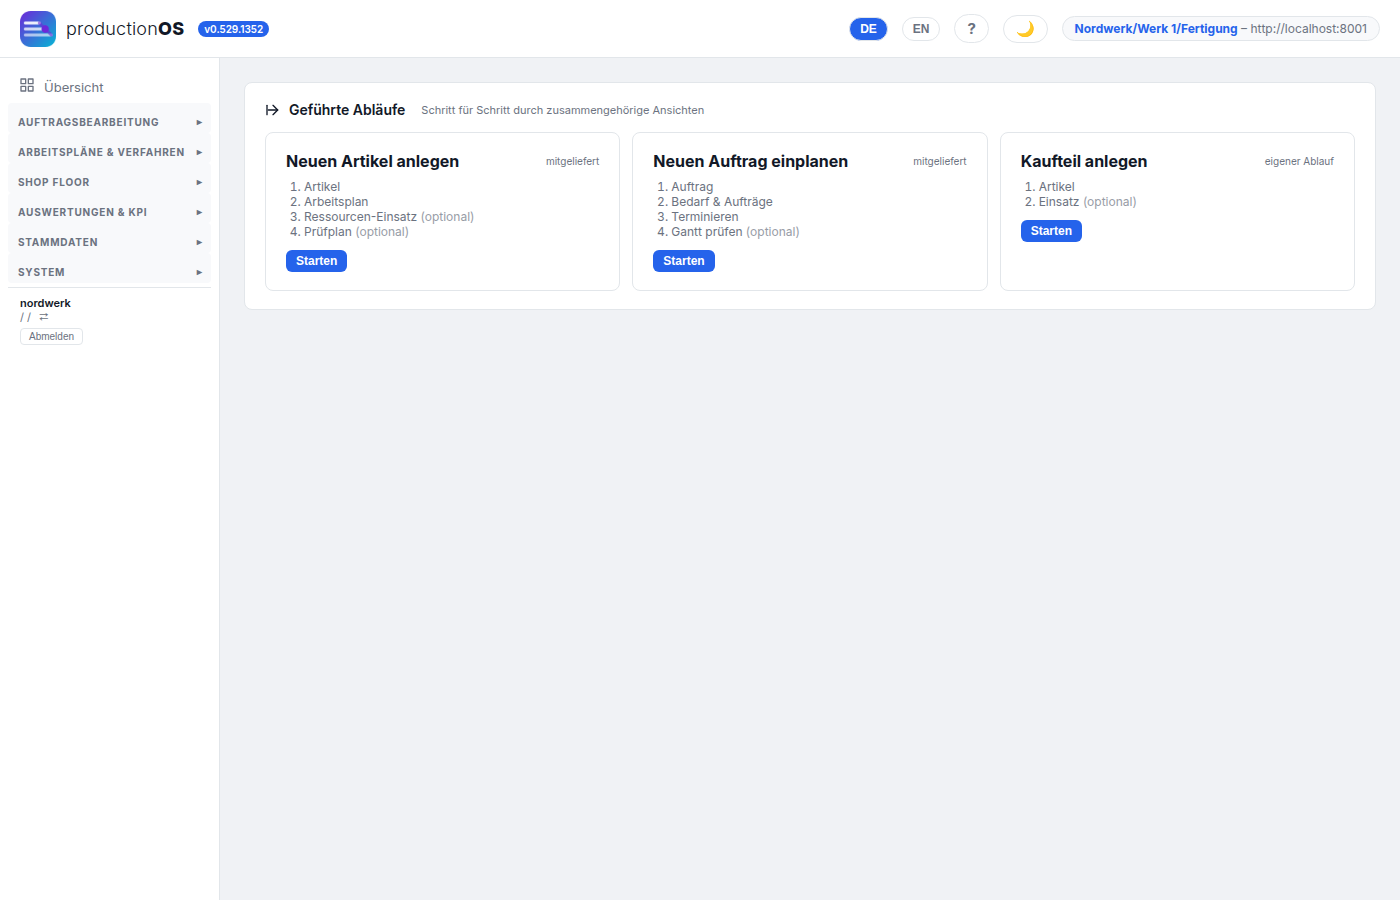Screen dimensions: 1400x900
Task: Start the Kaufteil anlegen workflow
Action: click(x=1051, y=231)
